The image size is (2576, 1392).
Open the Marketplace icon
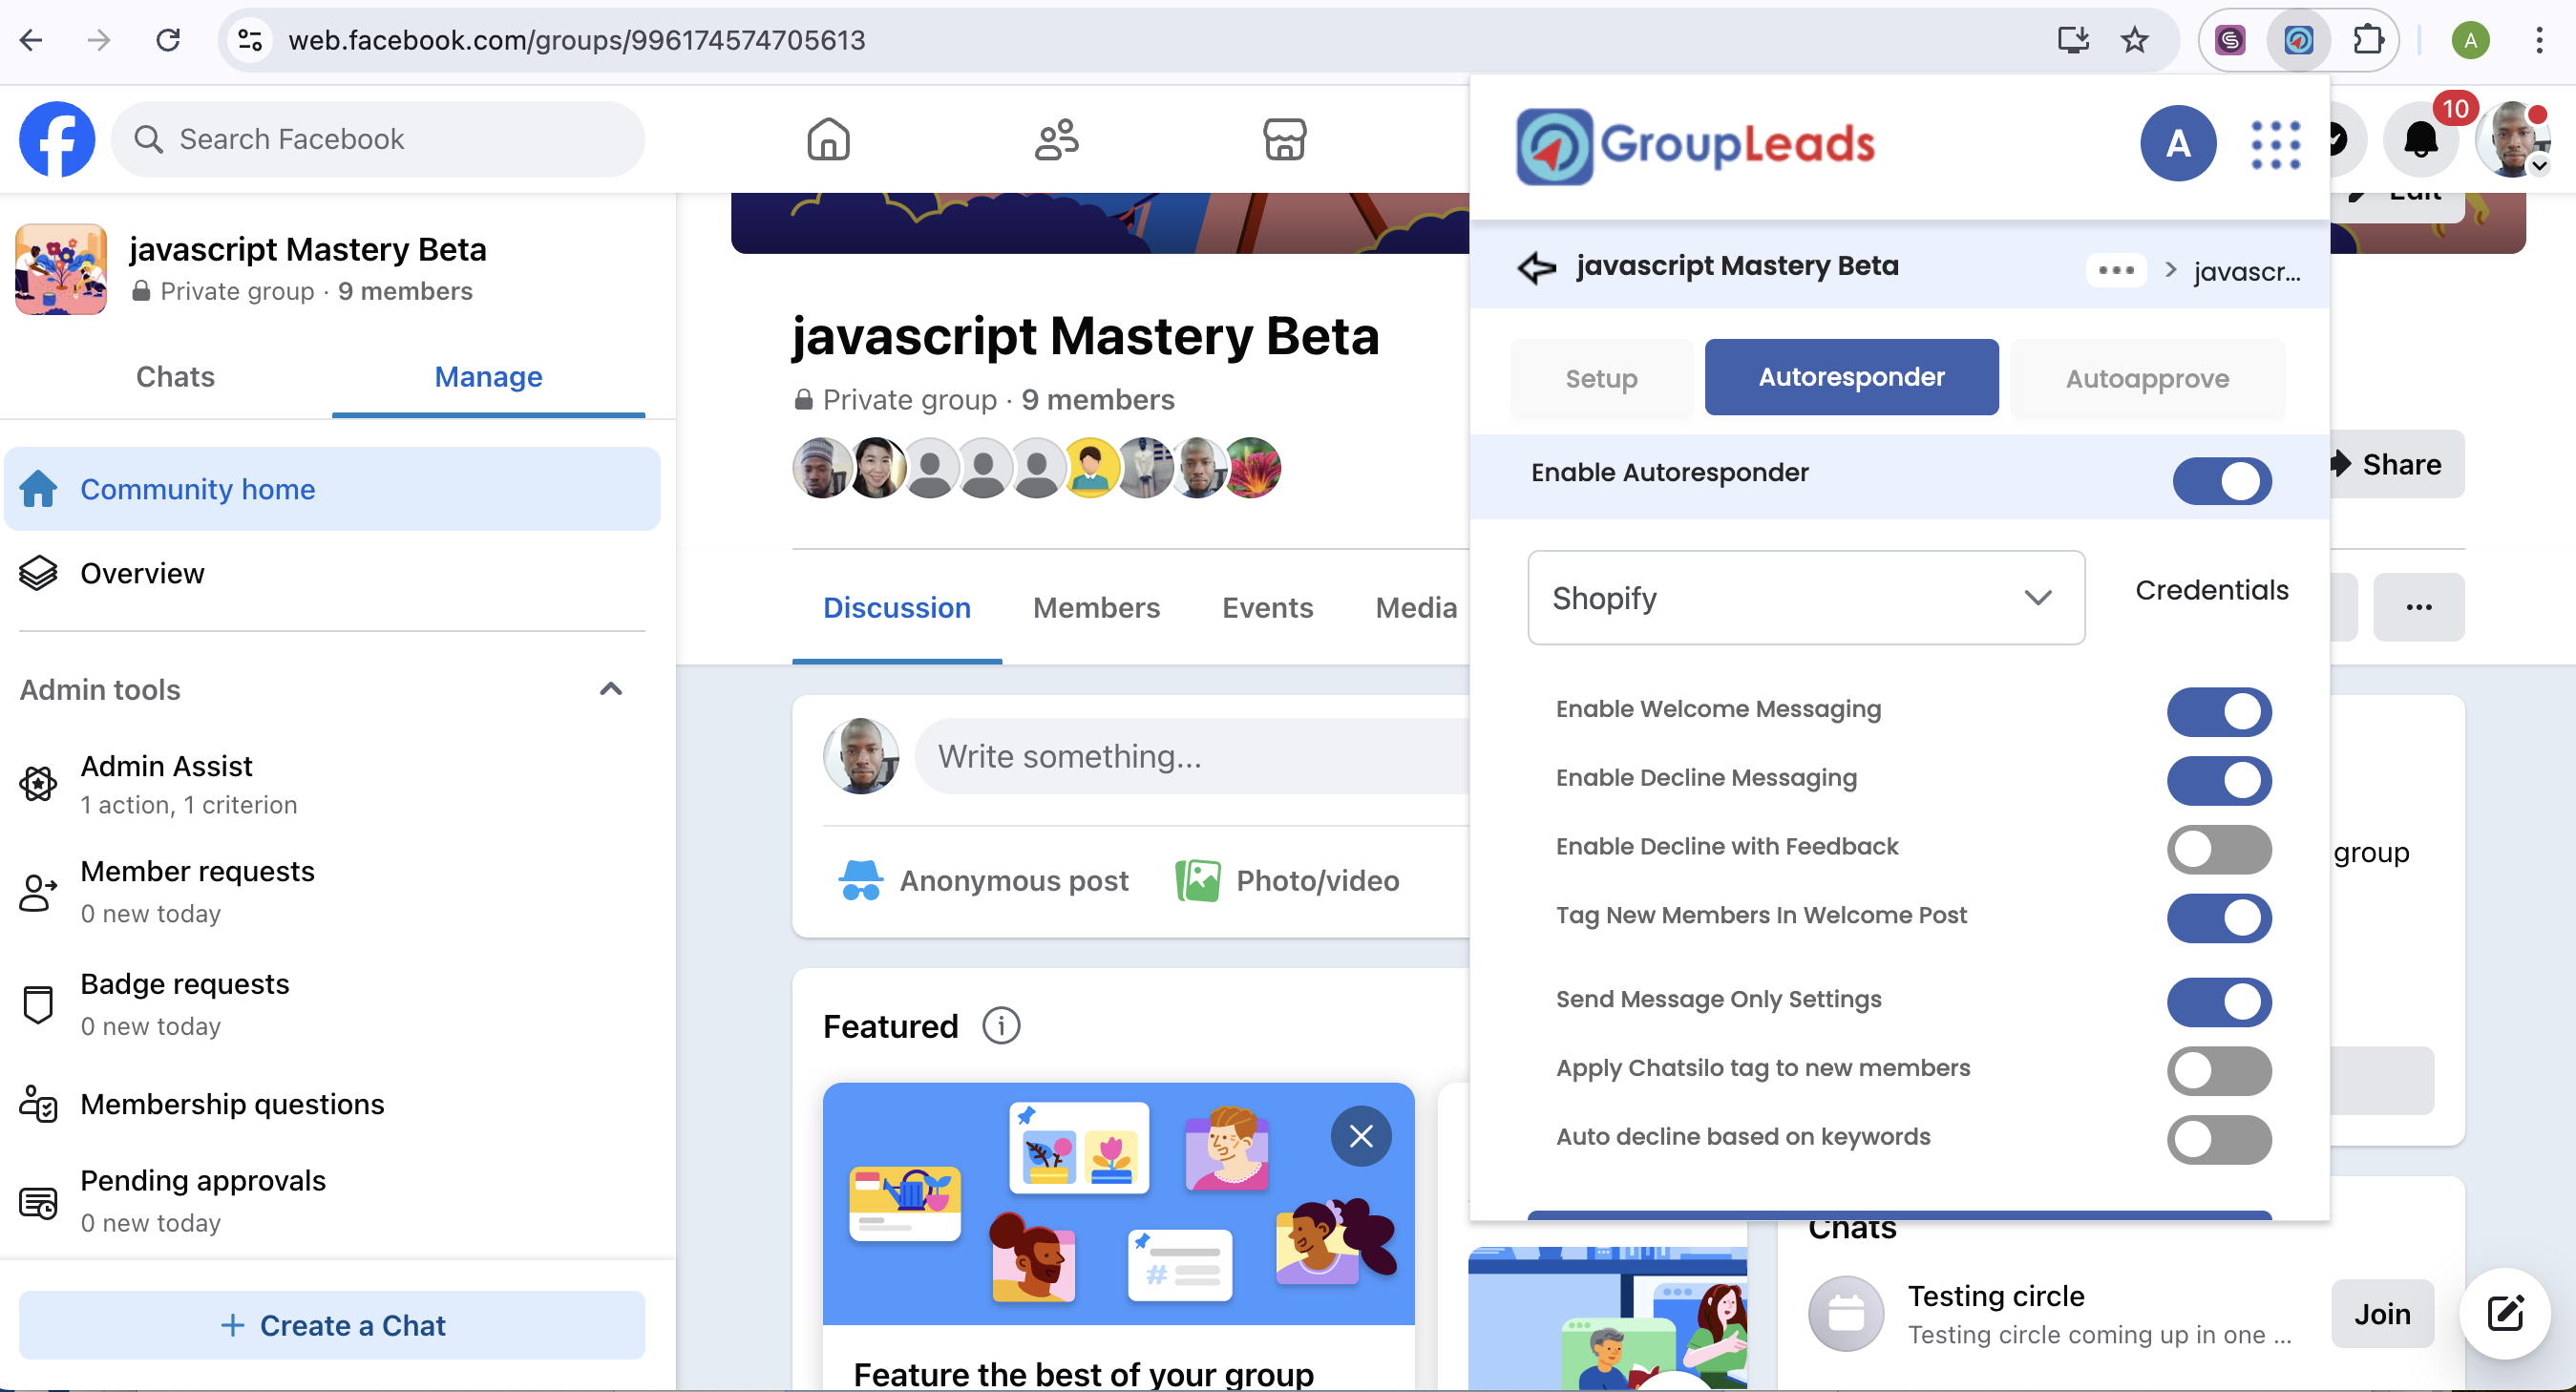pyautogui.click(x=1284, y=139)
